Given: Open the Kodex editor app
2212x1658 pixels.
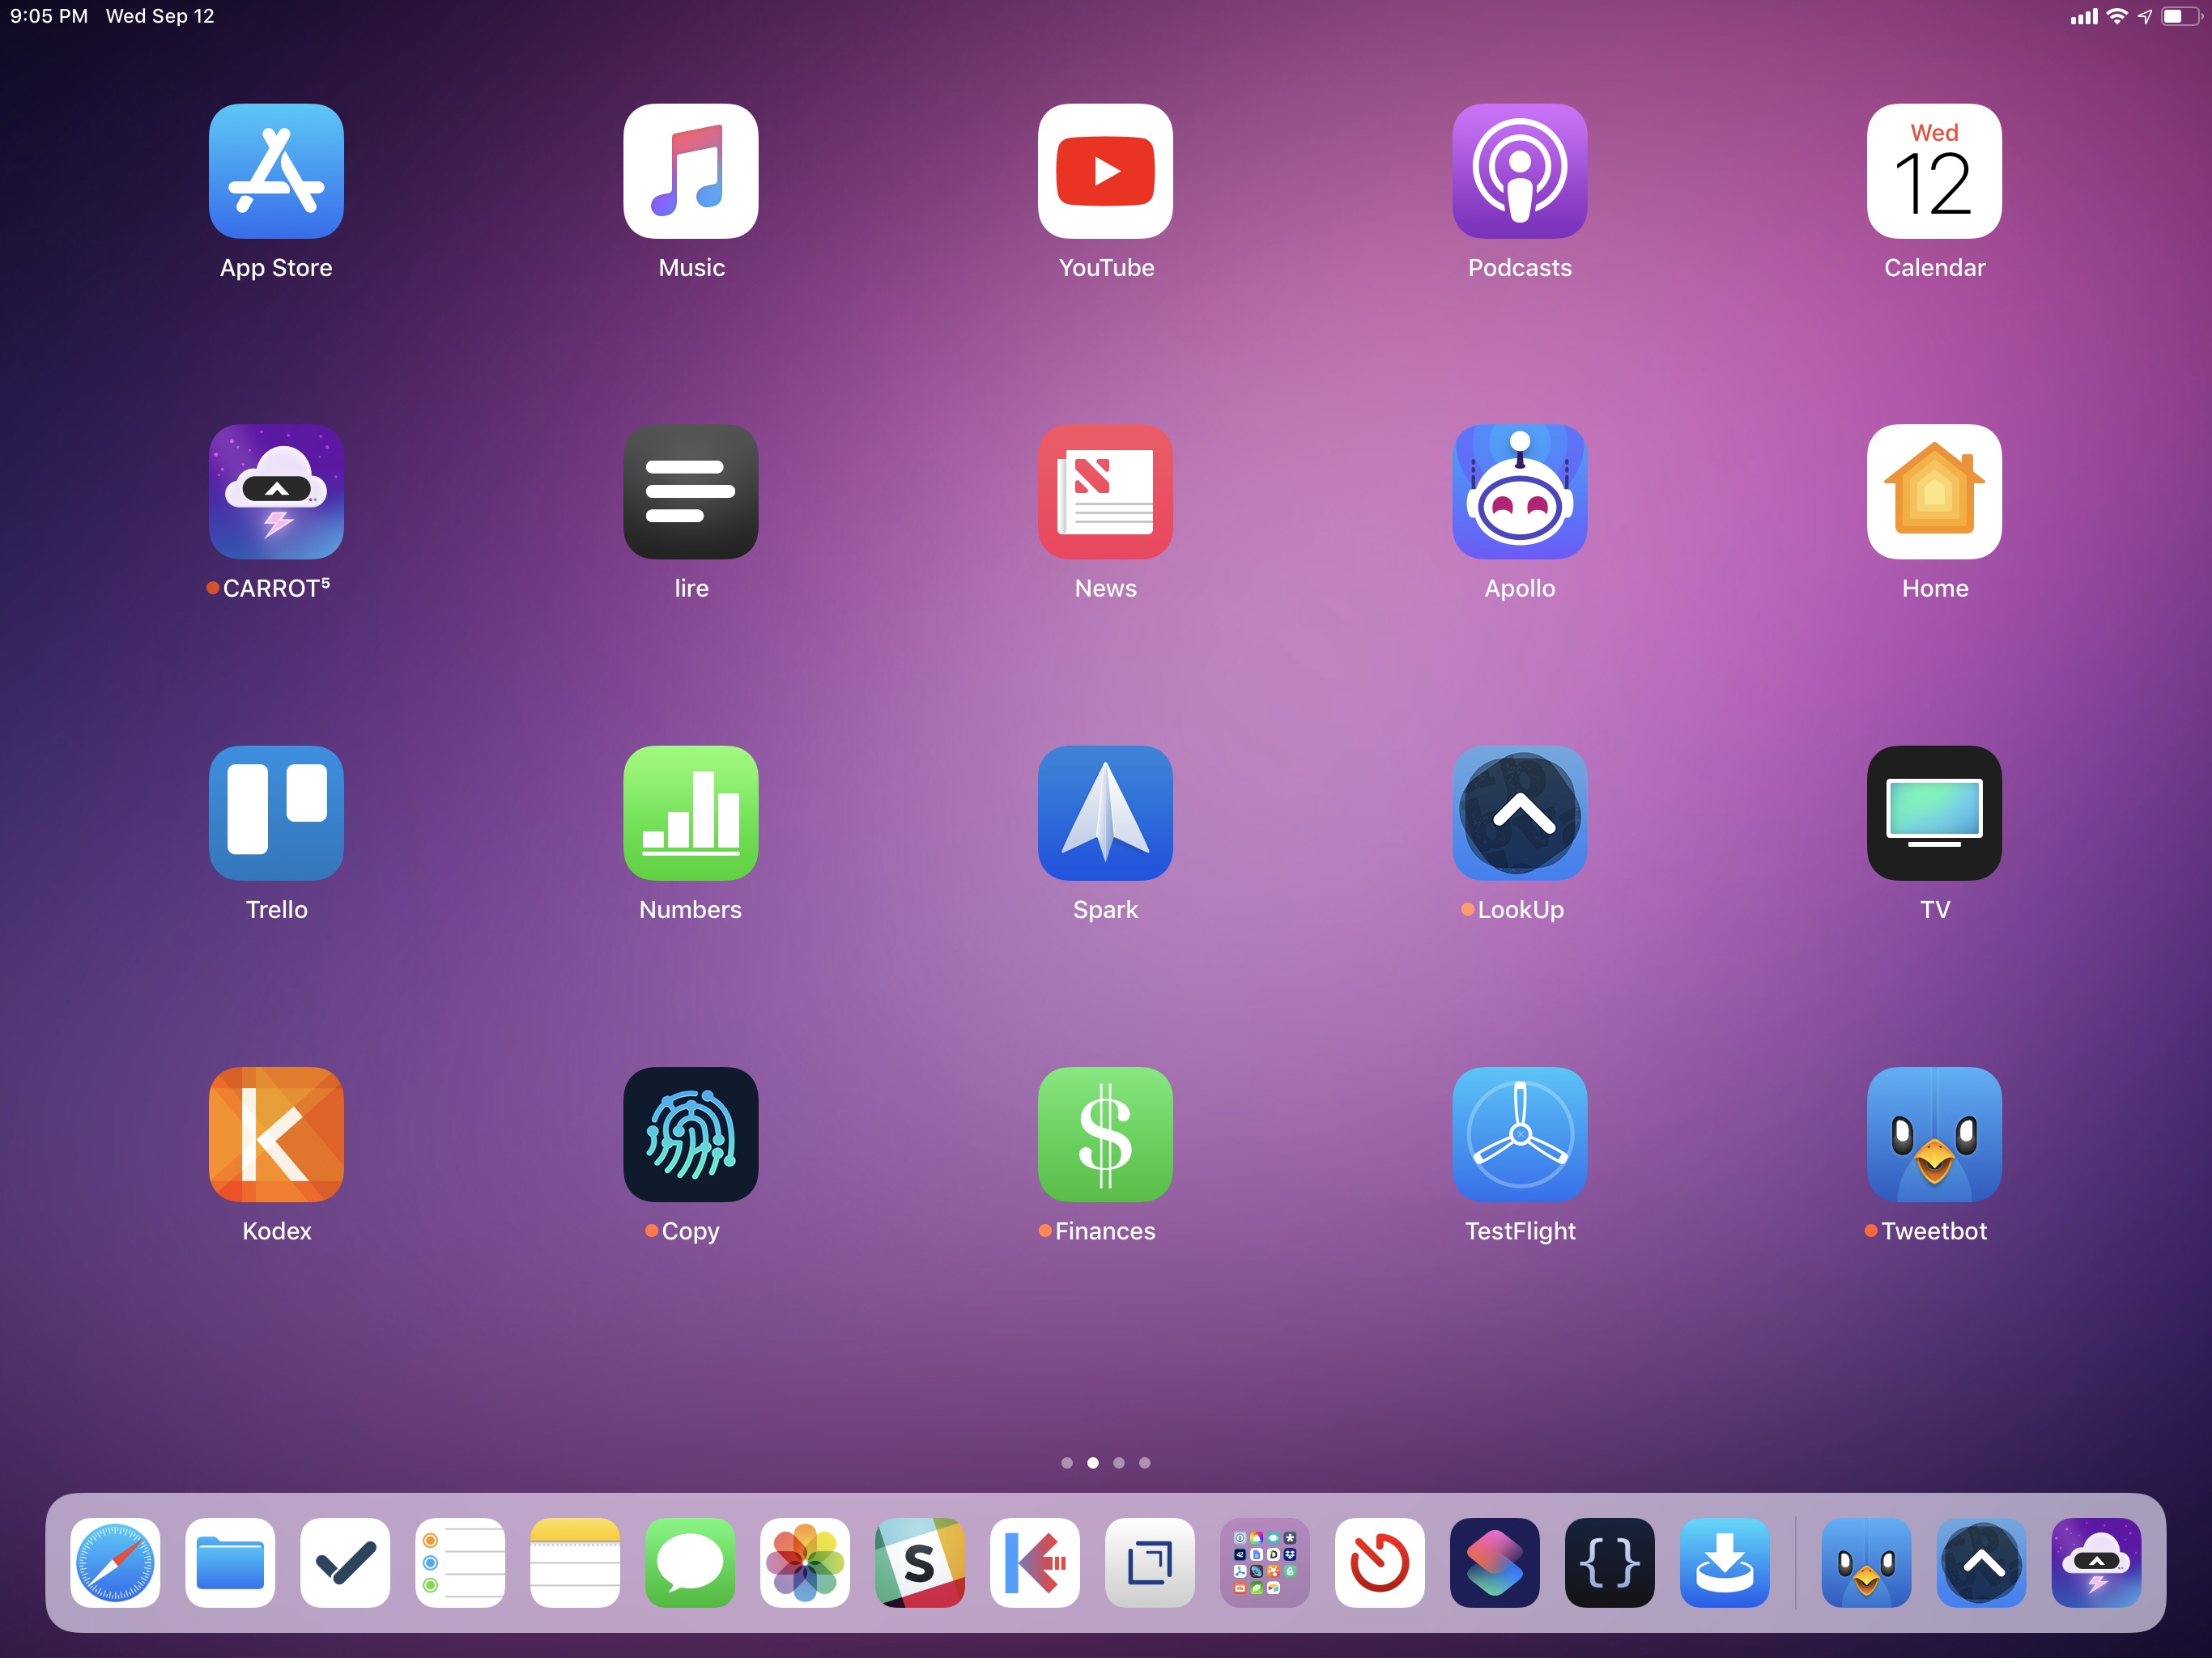Looking at the screenshot, I should (276, 1134).
